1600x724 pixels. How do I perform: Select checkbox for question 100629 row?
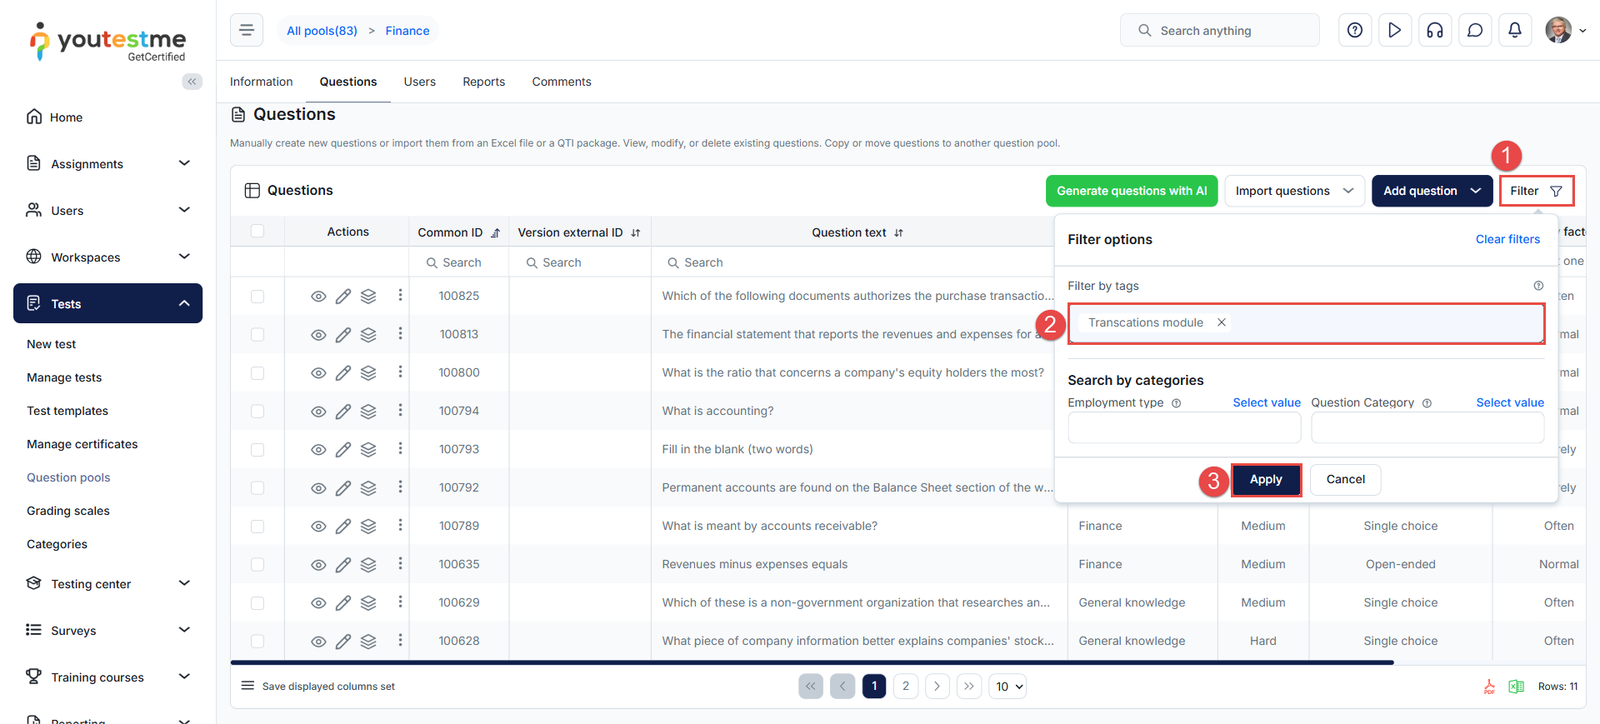pyautogui.click(x=257, y=603)
